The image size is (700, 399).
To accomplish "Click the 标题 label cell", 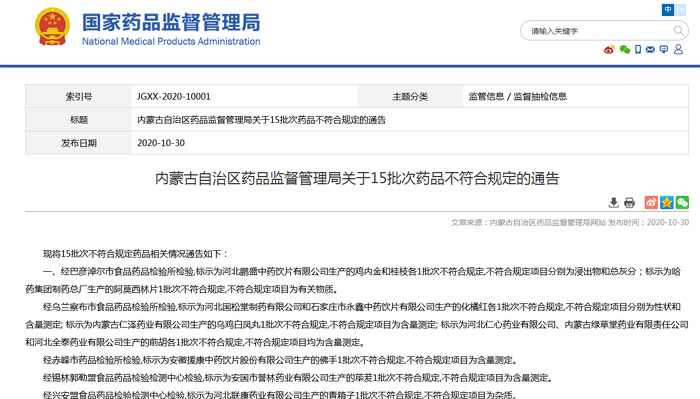I will [x=79, y=120].
